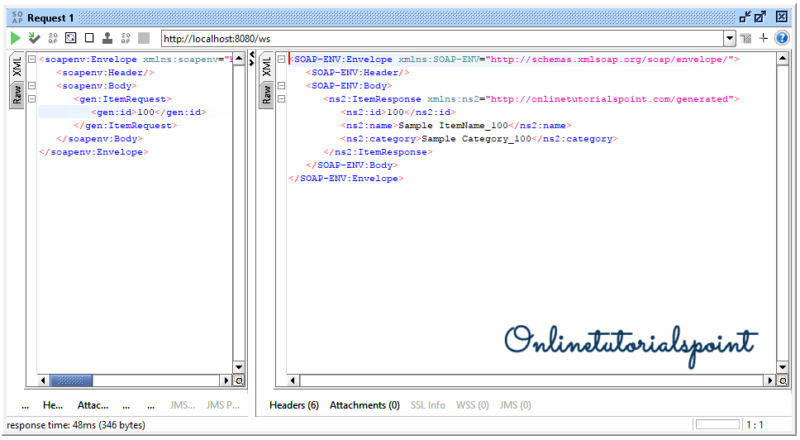This screenshot has width=800, height=440.
Task: Open the blue online help icon
Action: click(781, 38)
